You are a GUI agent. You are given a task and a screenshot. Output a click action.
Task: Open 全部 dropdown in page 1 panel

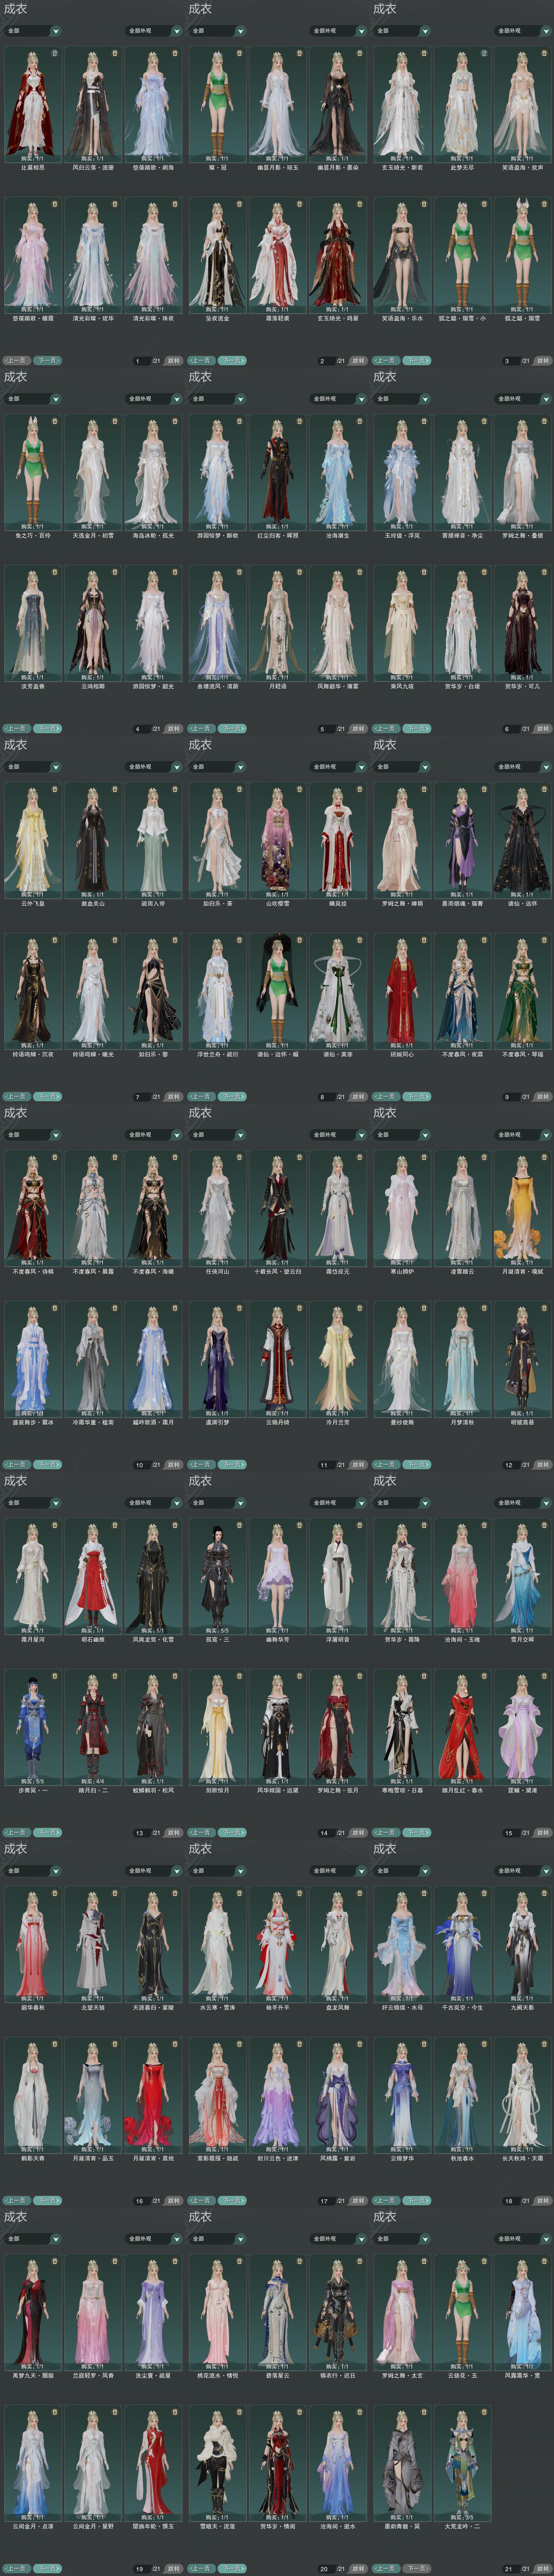tap(33, 31)
